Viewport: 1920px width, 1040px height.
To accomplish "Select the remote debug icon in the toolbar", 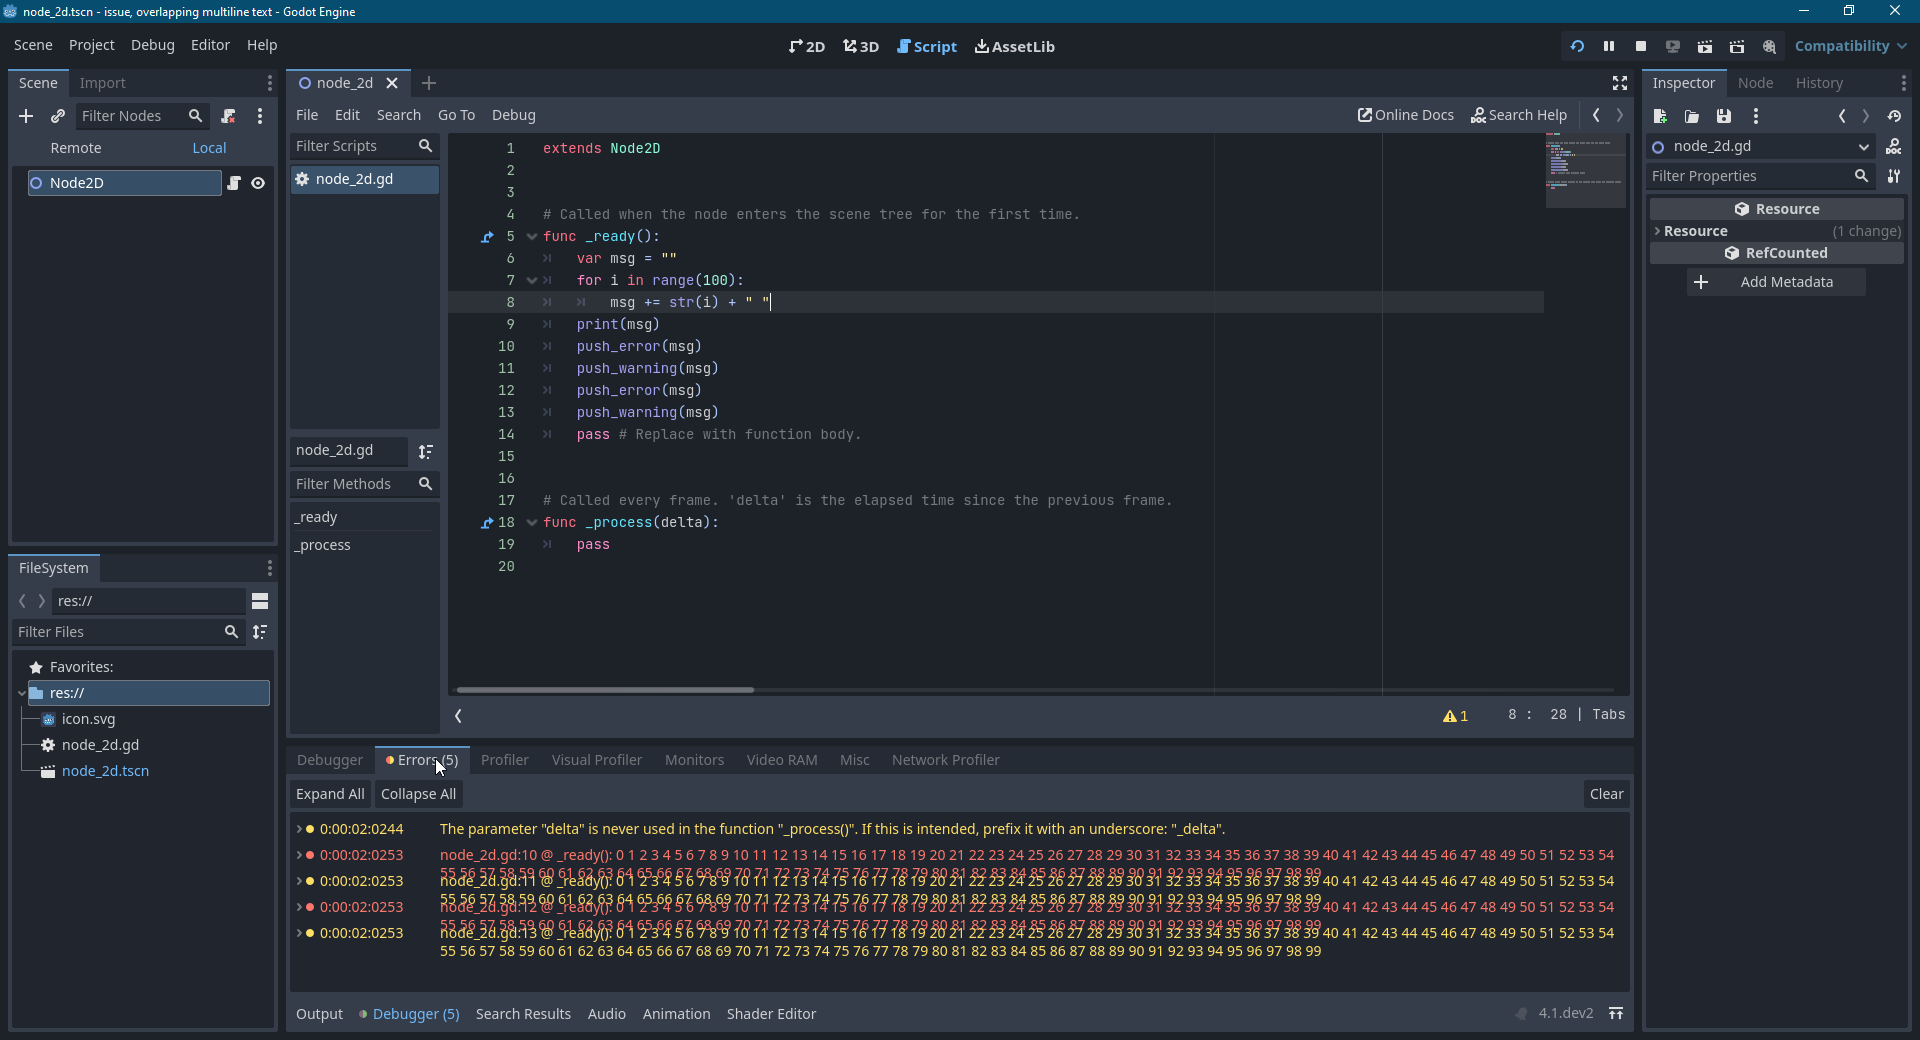I will 1673,47.
